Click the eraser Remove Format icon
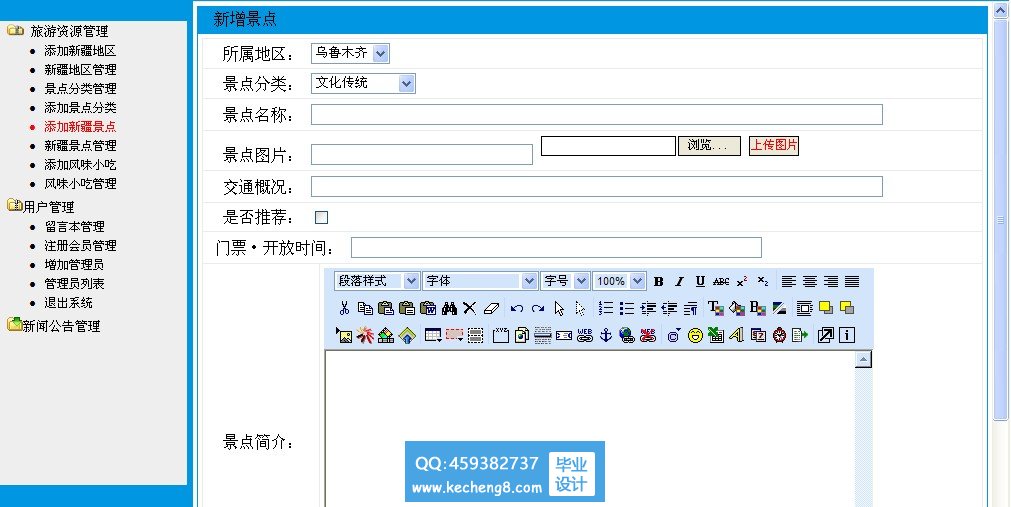1011x507 pixels. pyautogui.click(x=491, y=308)
